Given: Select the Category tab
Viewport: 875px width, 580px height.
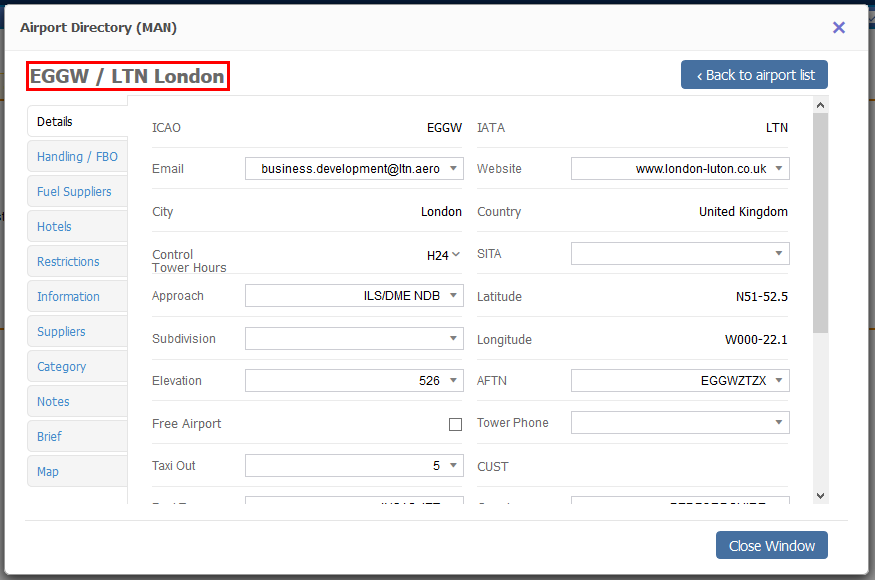Looking at the screenshot, I should click(77, 367).
